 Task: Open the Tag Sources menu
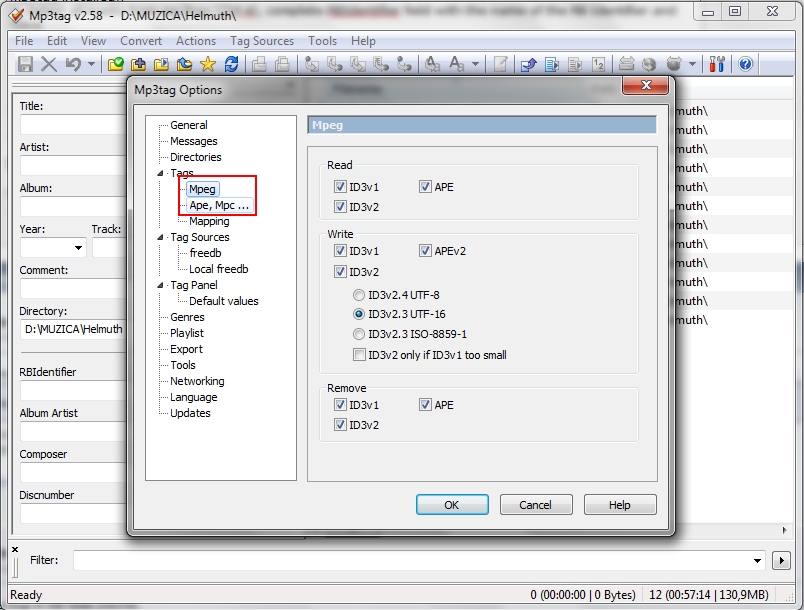(262, 41)
